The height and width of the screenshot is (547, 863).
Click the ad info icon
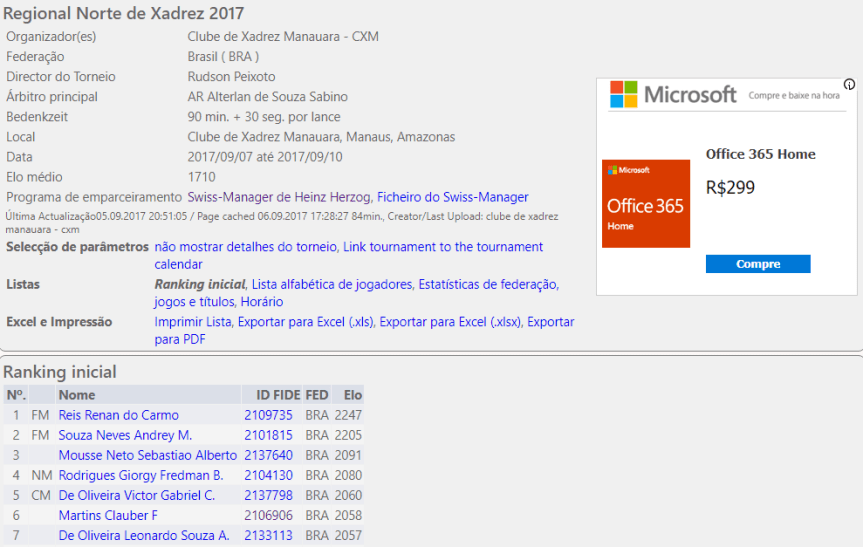pos(849,85)
